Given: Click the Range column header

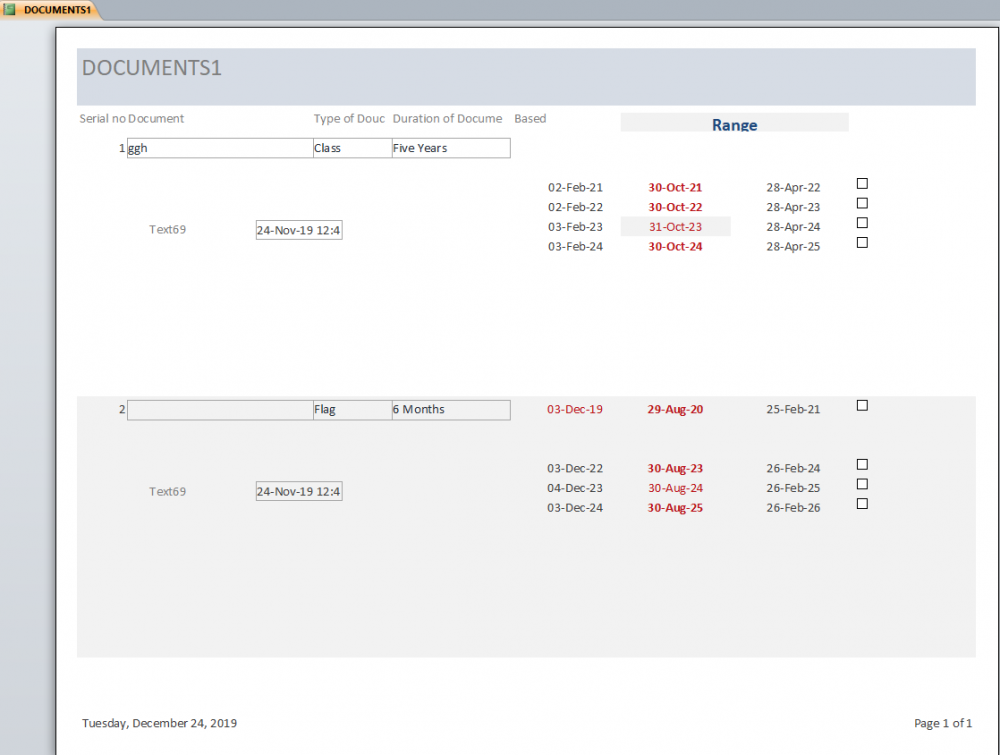Looking at the screenshot, I should tap(734, 124).
